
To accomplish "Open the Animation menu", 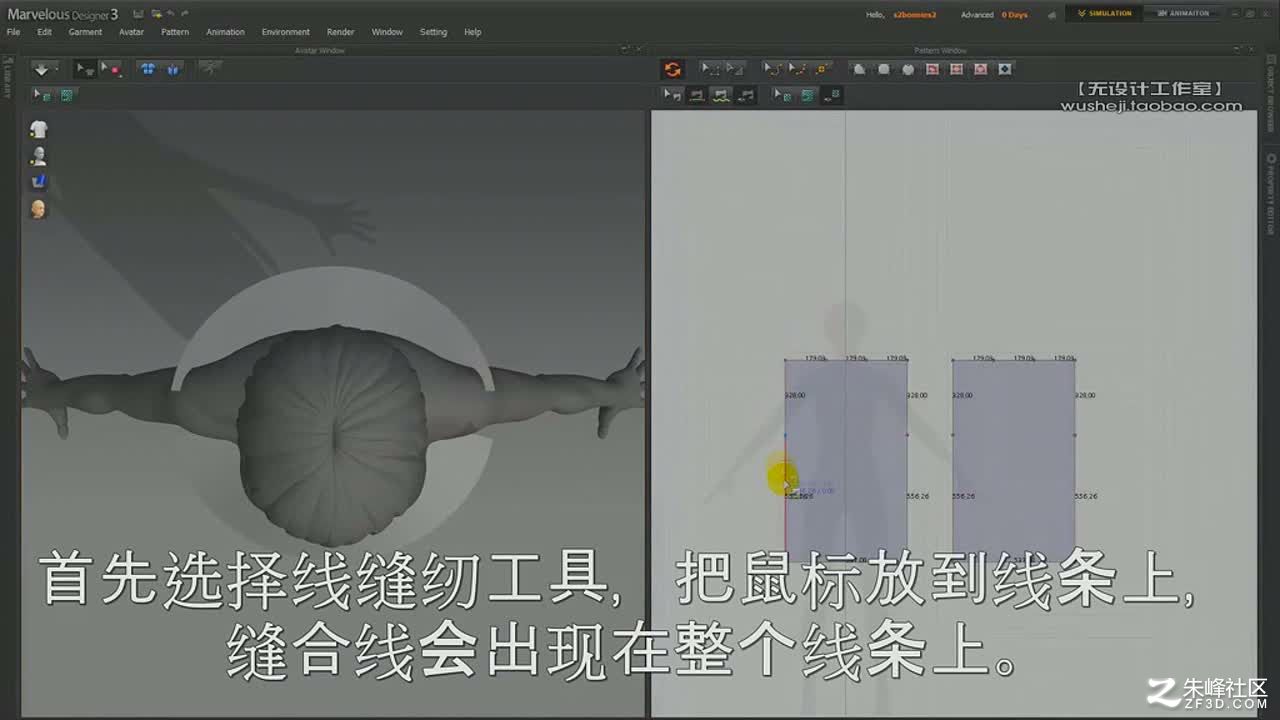I will point(225,32).
